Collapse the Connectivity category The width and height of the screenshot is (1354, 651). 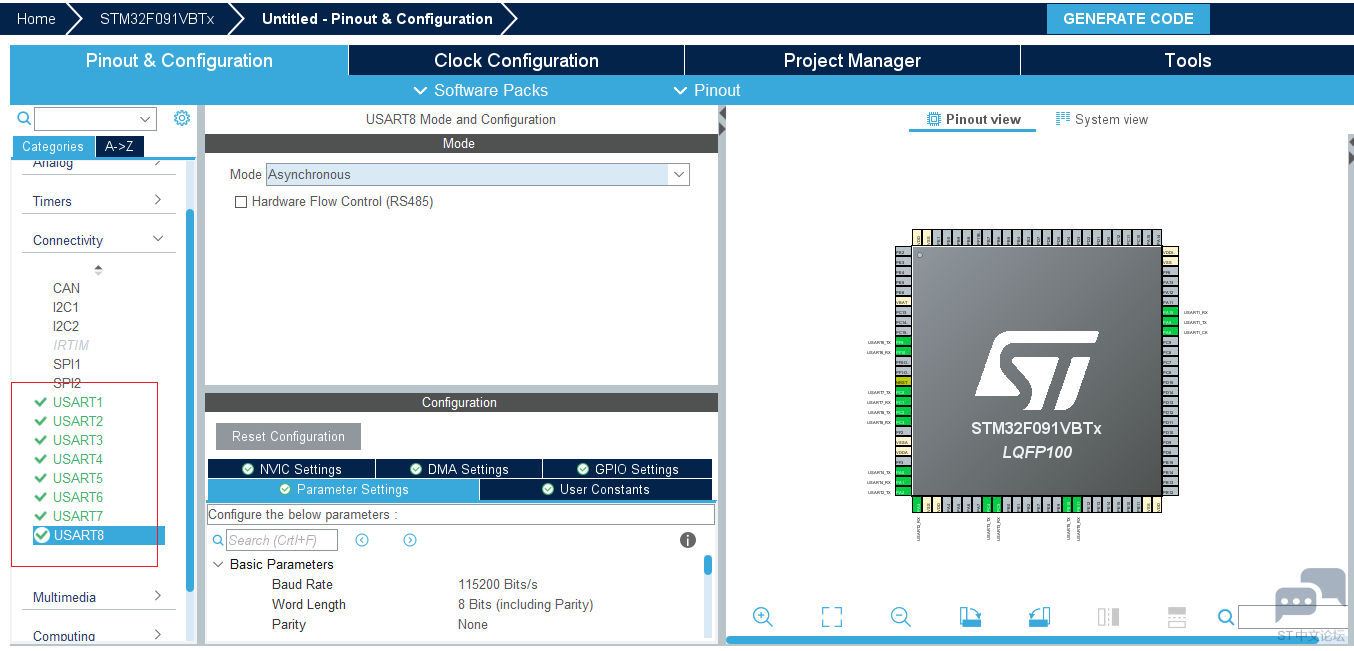pos(157,240)
